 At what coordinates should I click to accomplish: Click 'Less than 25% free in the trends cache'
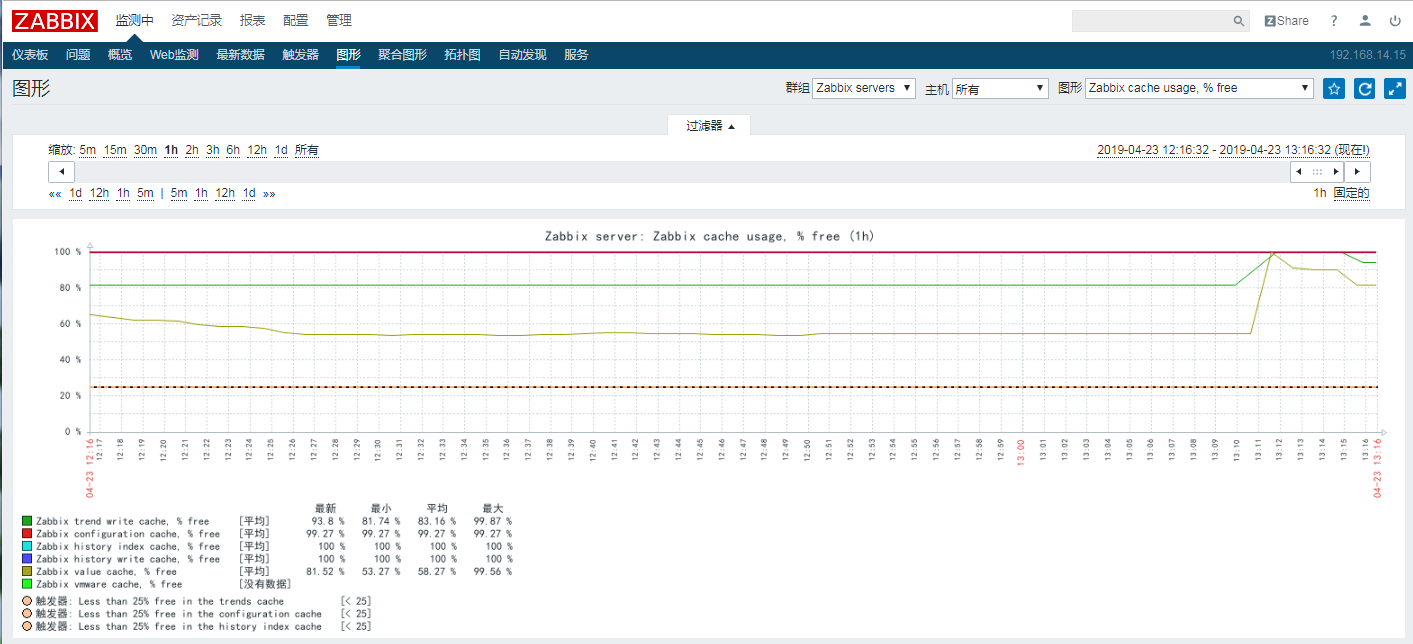181,602
